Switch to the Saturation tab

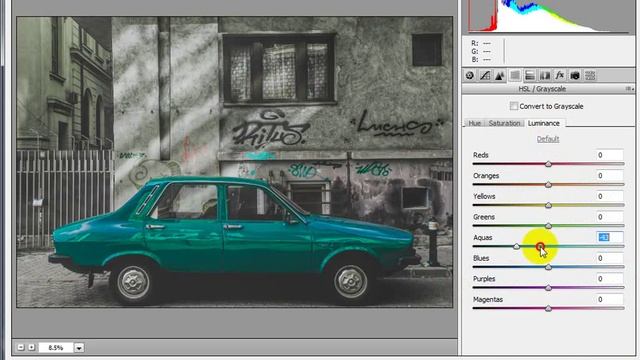tap(504, 123)
